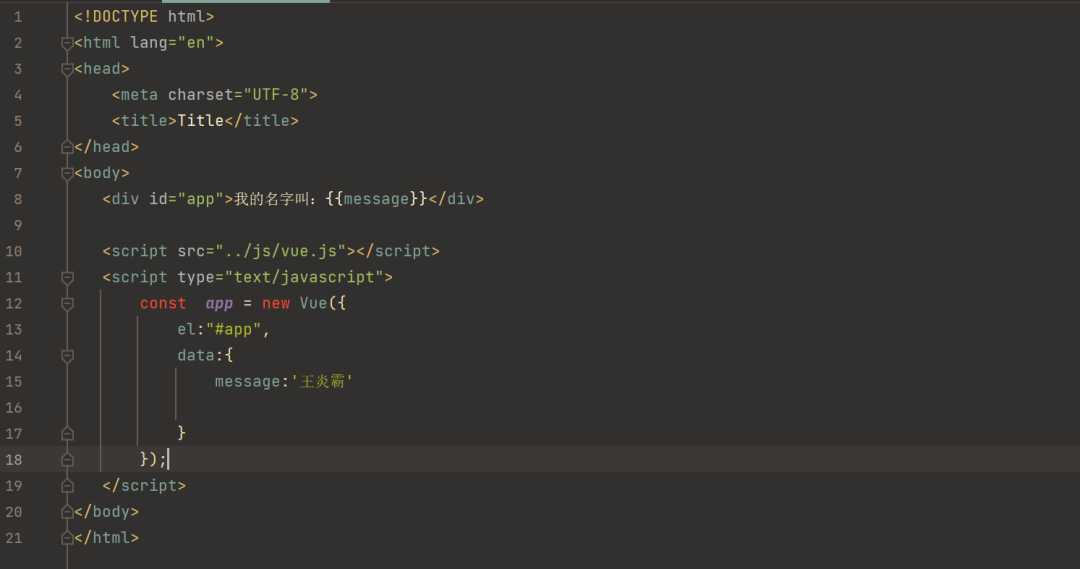Click fold end marker beside </html>
Image resolution: width=1080 pixels, height=569 pixels.
pyautogui.click(x=67, y=538)
